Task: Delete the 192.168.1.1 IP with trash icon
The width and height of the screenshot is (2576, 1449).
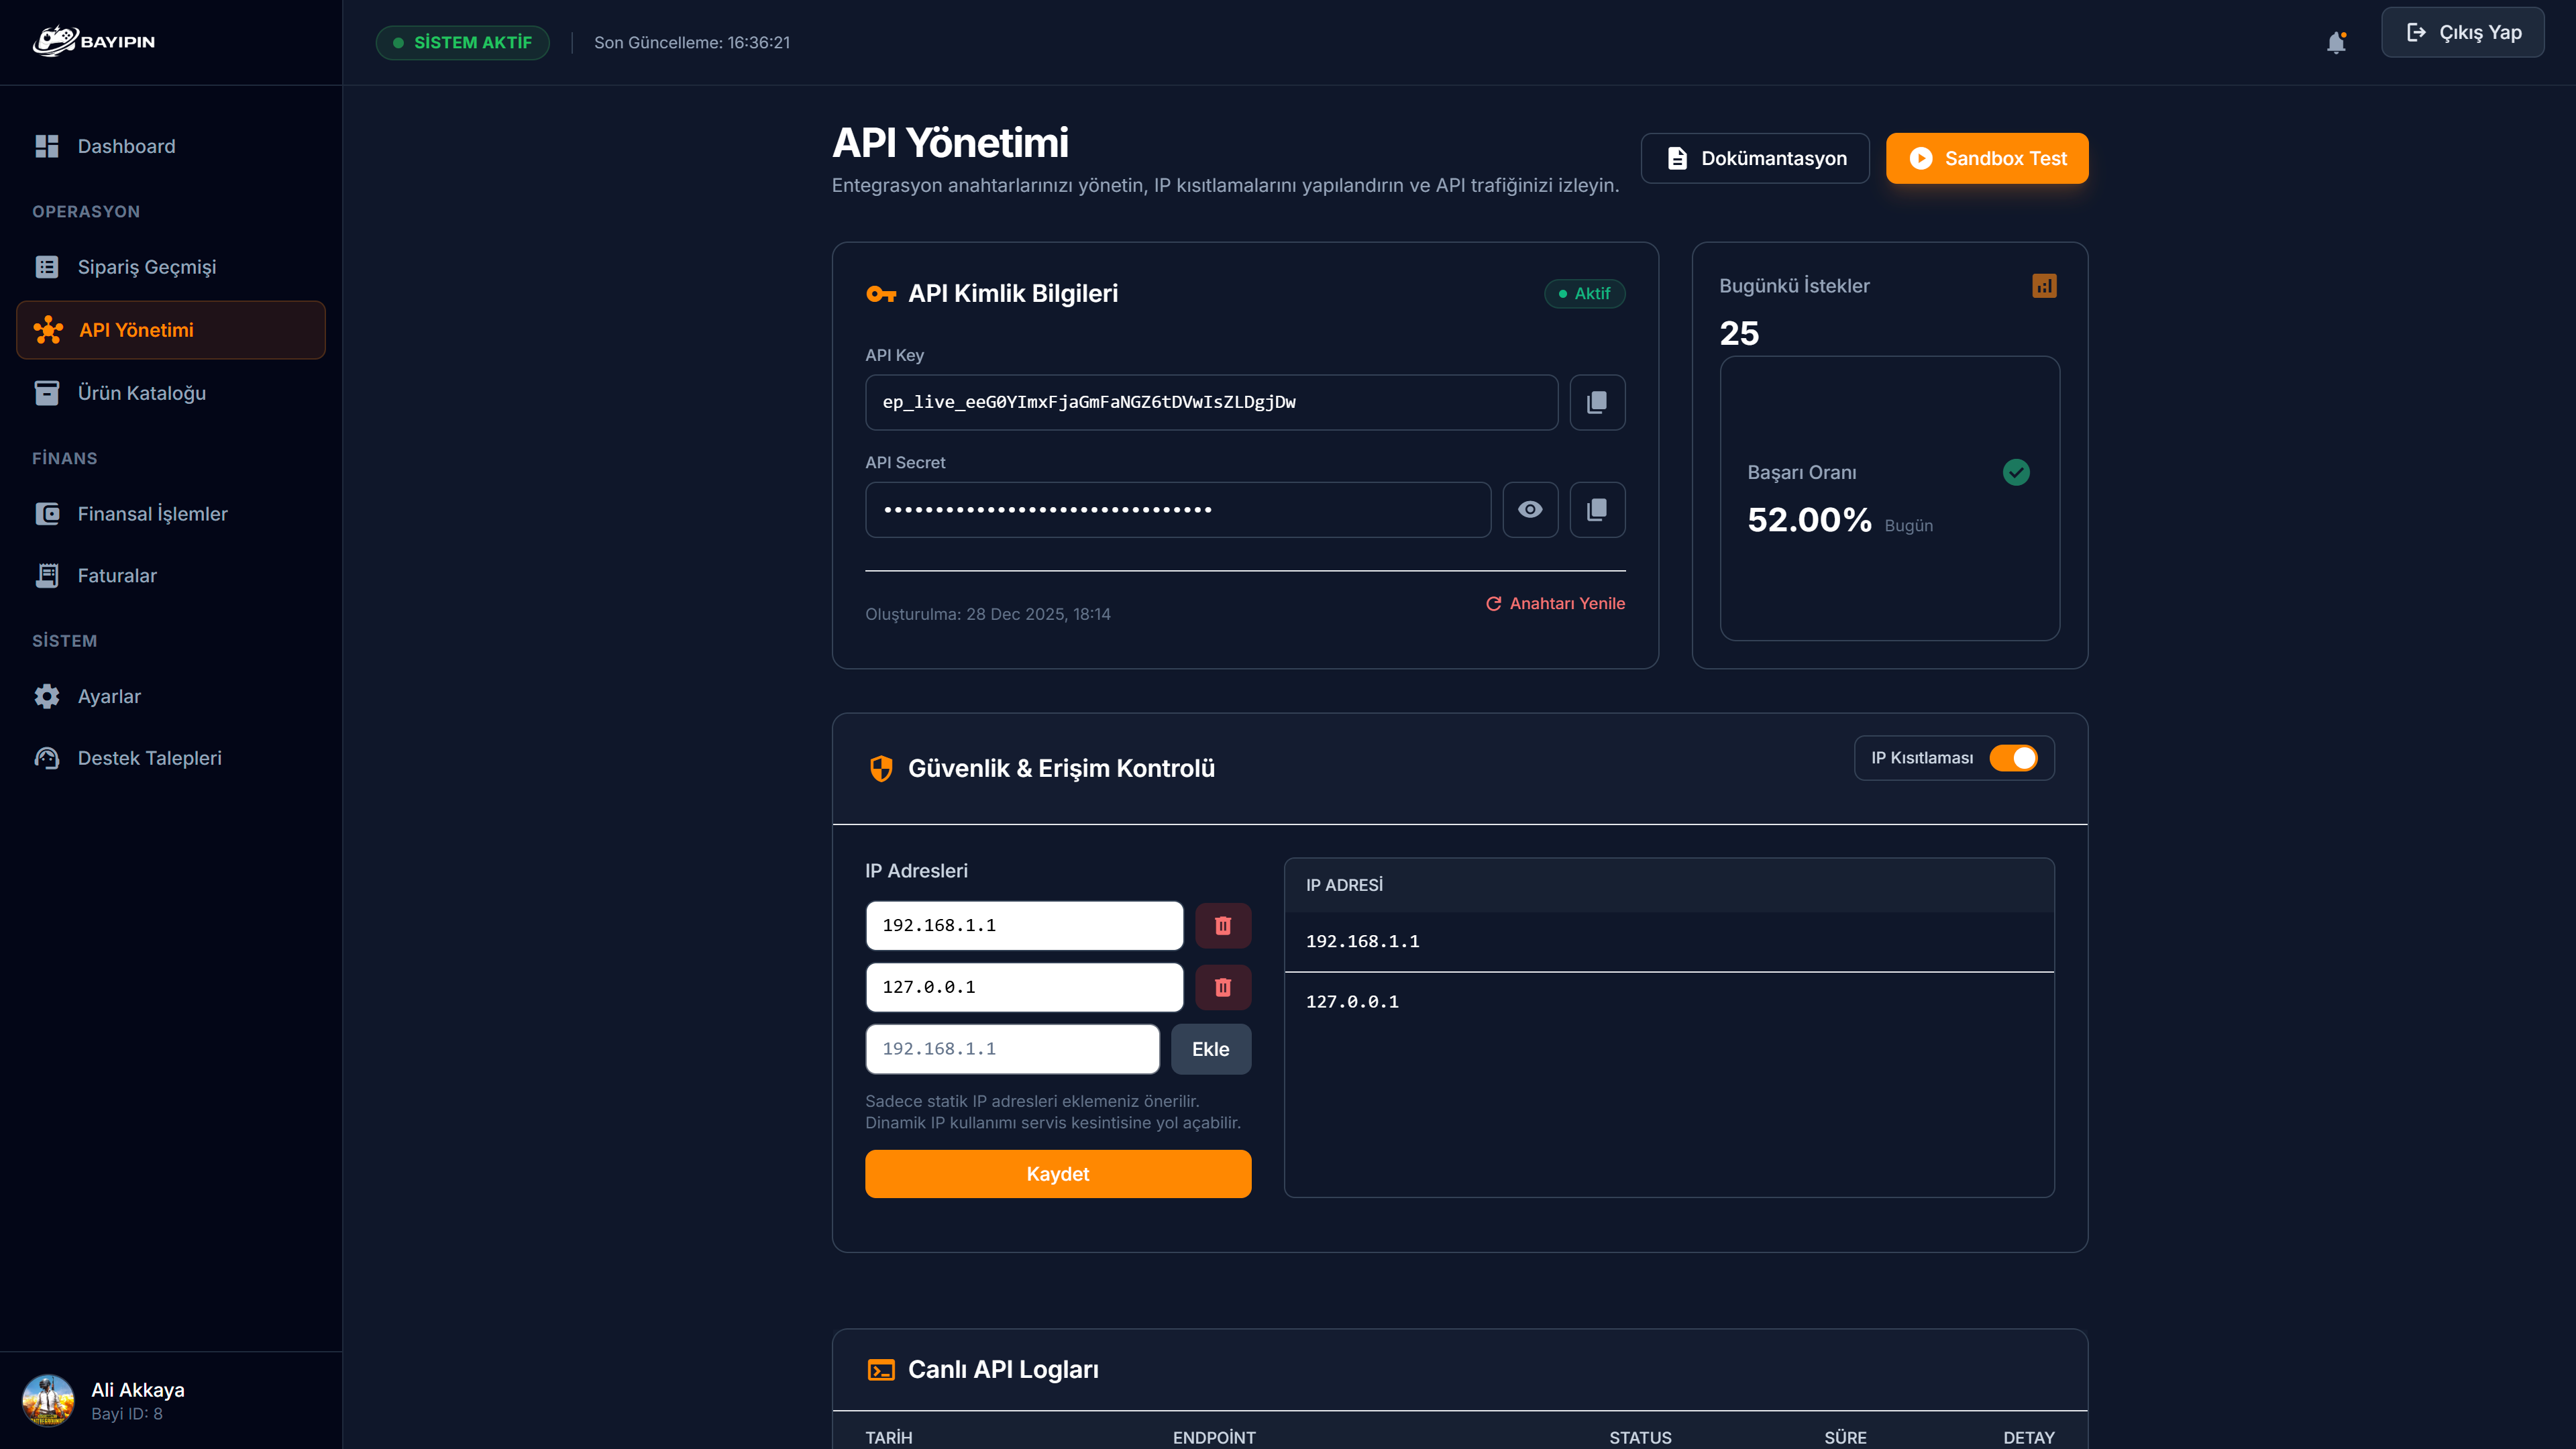Action: [x=1223, y=925]
